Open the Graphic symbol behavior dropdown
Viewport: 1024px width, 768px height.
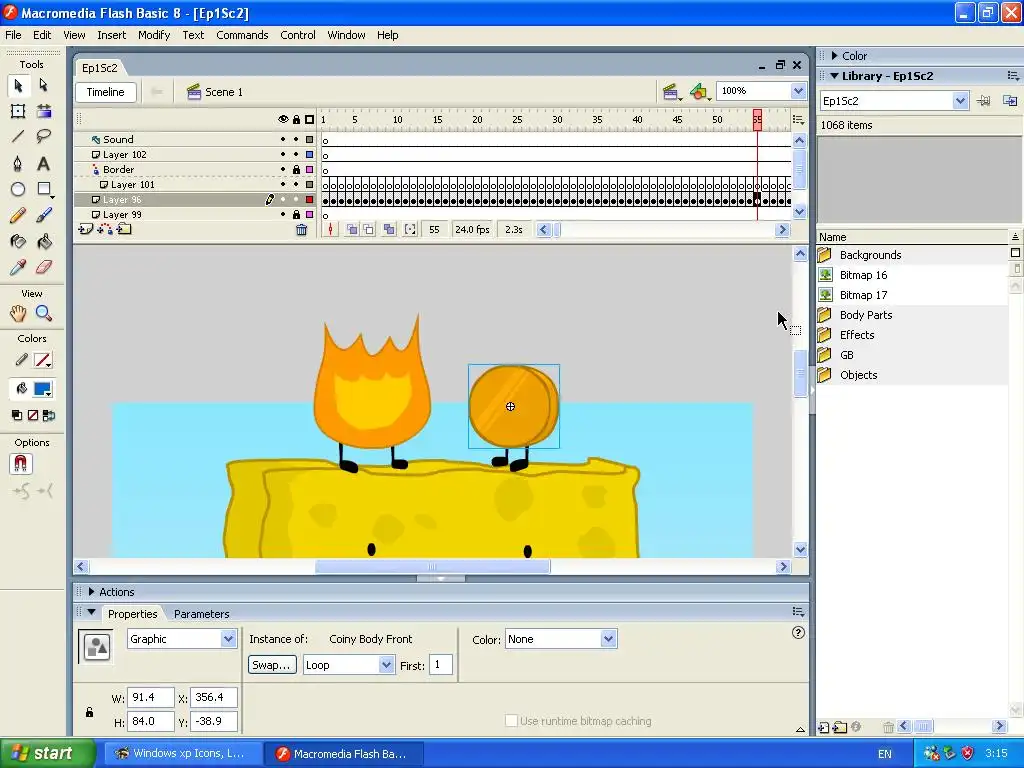[228, 639]
